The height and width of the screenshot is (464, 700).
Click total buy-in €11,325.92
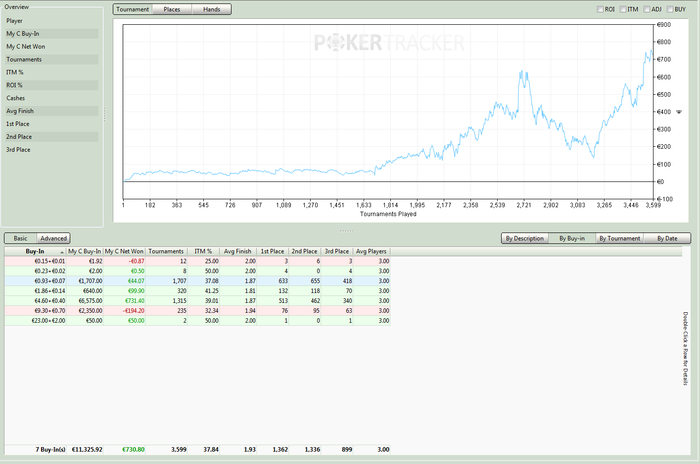pos(87,449)
